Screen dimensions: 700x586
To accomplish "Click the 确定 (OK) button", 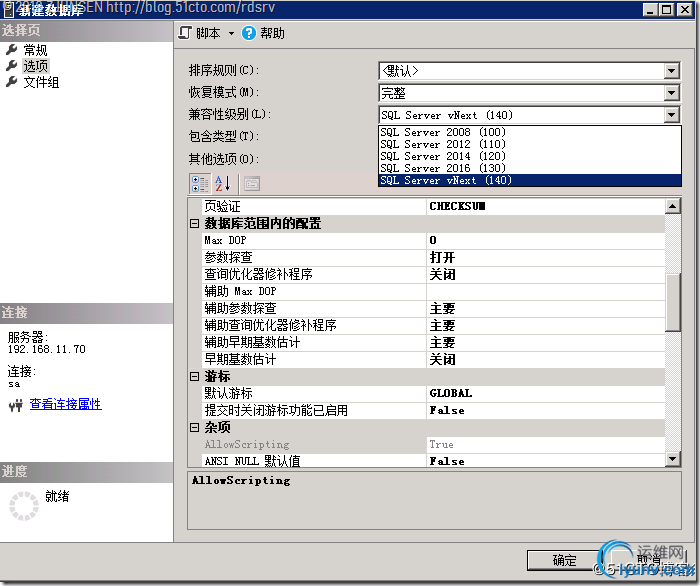I will (563, 560).
